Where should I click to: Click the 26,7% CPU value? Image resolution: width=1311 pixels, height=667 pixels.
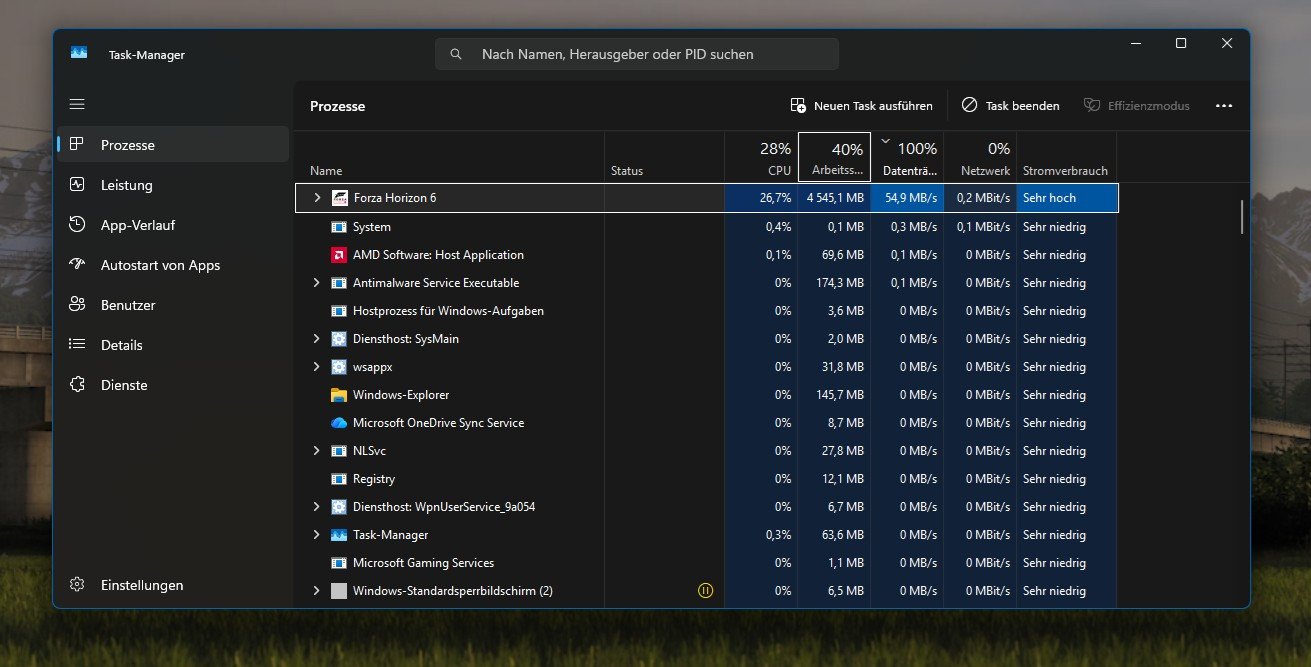(x=761, y=198)
